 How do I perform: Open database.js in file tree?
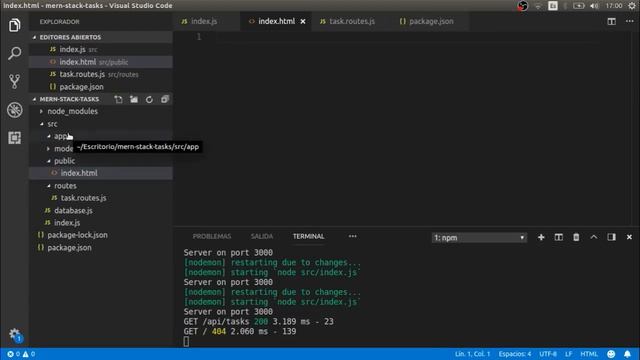(x=100, y=211)
